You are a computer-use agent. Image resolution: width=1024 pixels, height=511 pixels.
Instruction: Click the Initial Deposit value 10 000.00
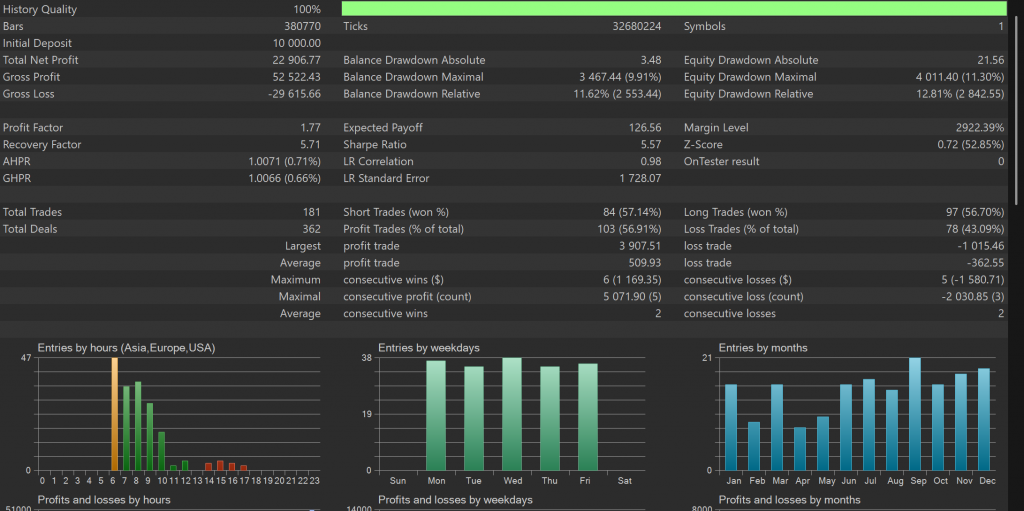tap(296, 43)
